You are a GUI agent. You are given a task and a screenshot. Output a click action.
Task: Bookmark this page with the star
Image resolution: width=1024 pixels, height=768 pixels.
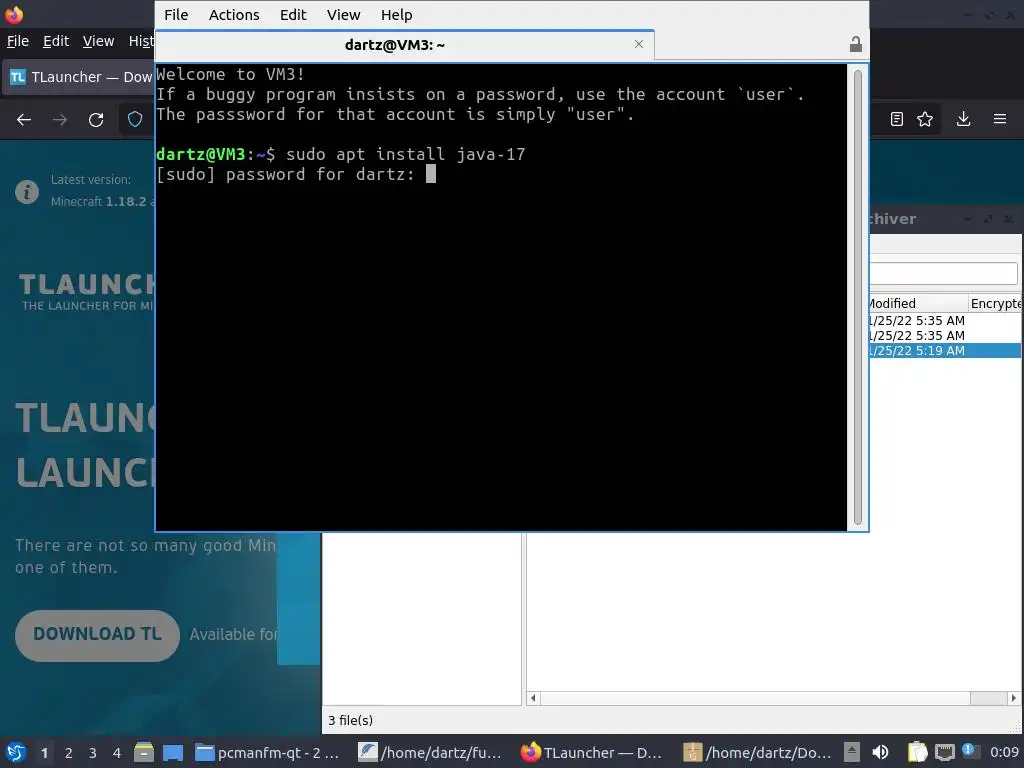click(925, 119)
